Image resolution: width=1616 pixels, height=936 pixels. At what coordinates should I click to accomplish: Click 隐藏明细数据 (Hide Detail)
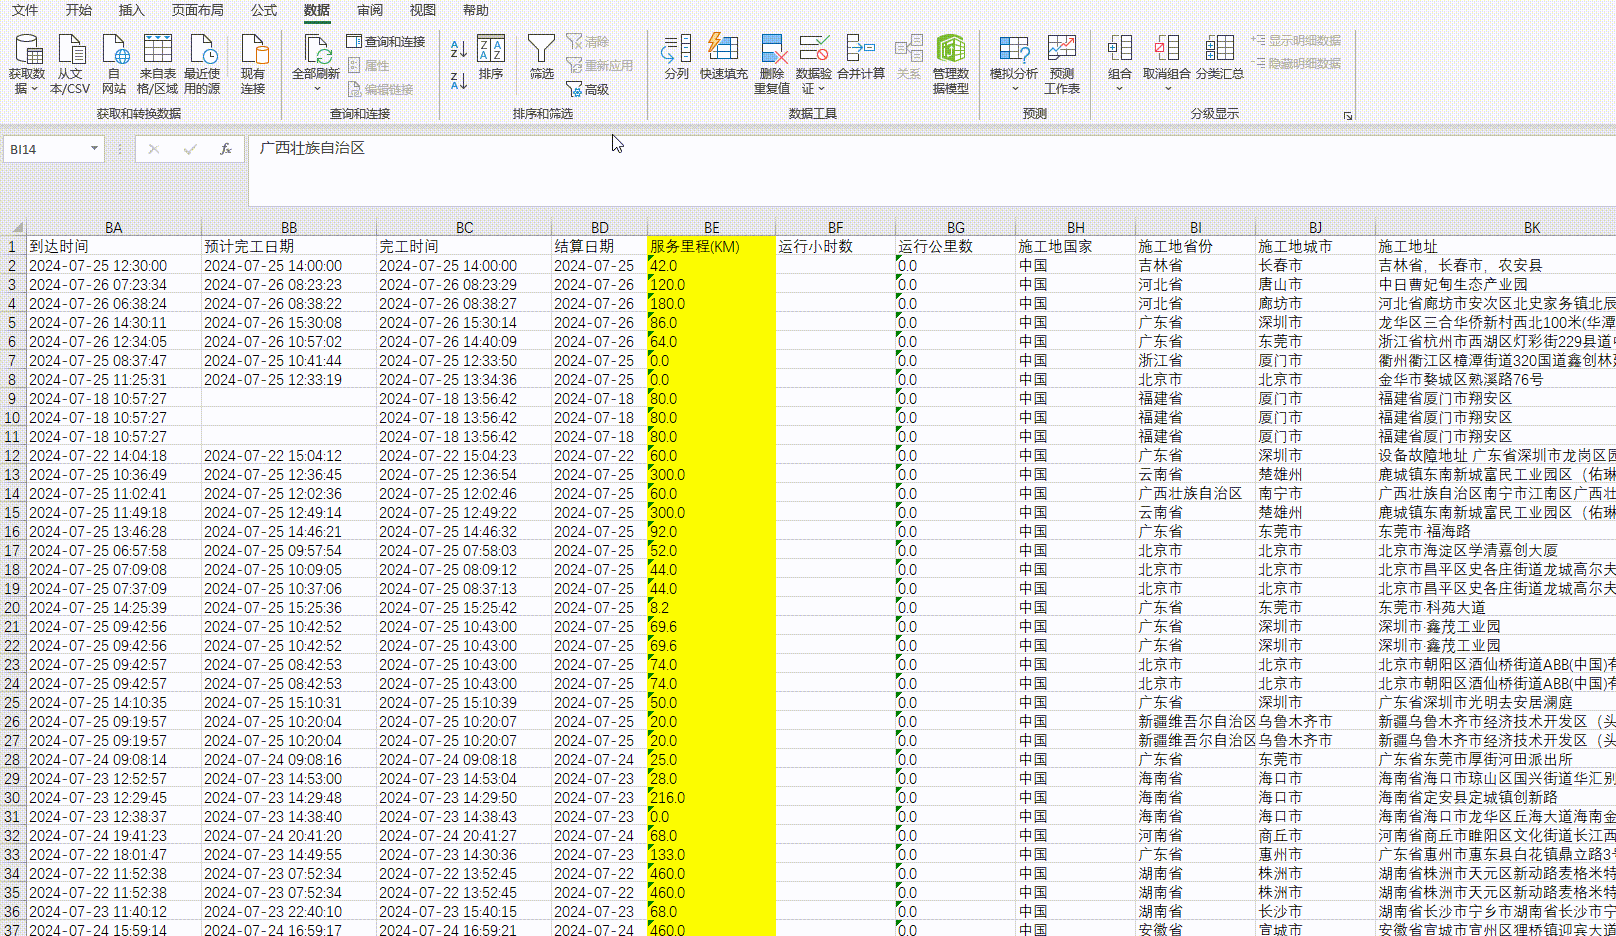pos(1296,63)
